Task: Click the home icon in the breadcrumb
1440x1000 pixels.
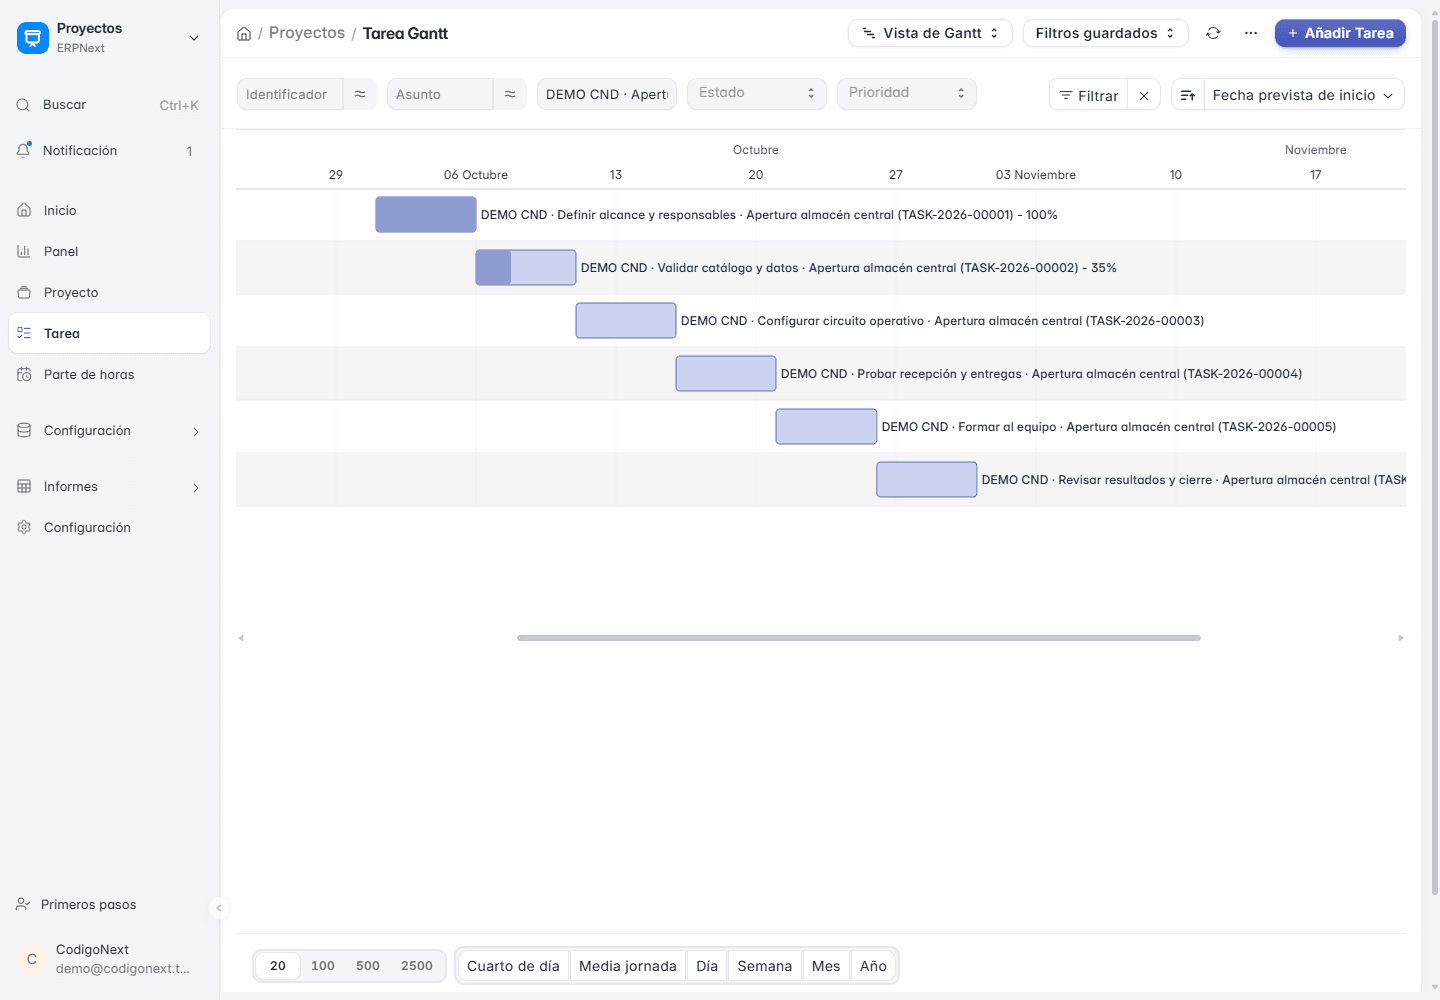Action: pyautogui.click(x=244, y=34)
